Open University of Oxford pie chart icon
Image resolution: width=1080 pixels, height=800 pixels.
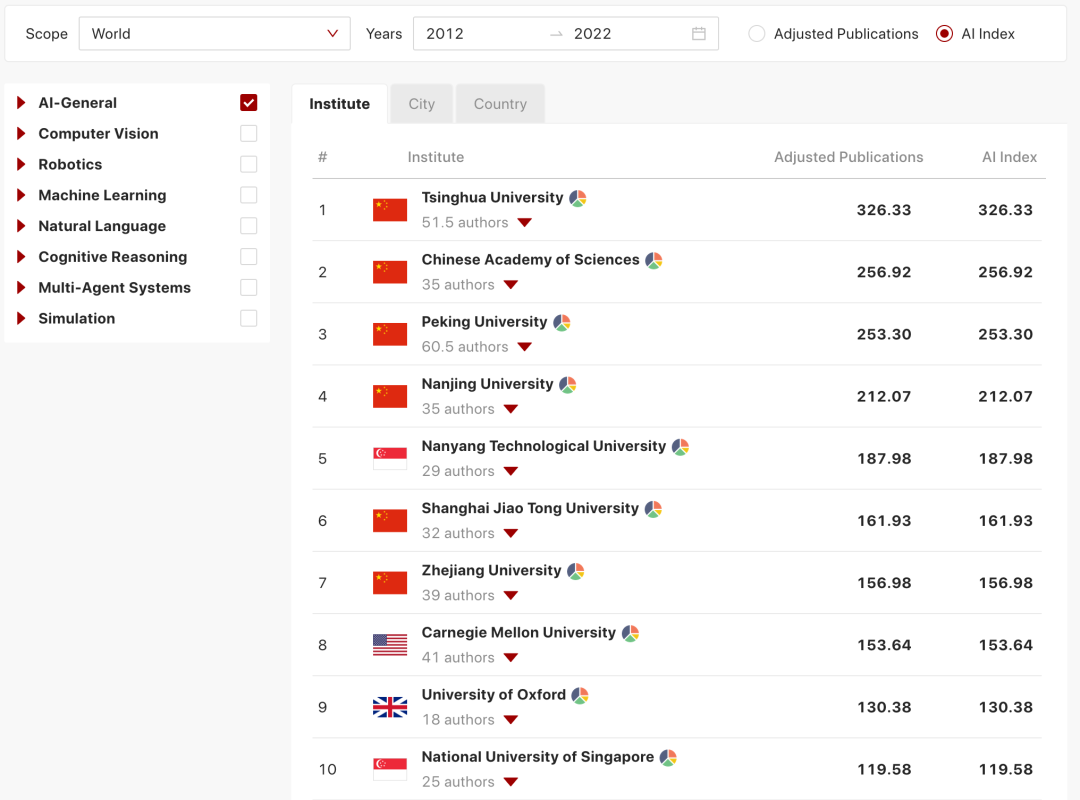coord(580,695)
